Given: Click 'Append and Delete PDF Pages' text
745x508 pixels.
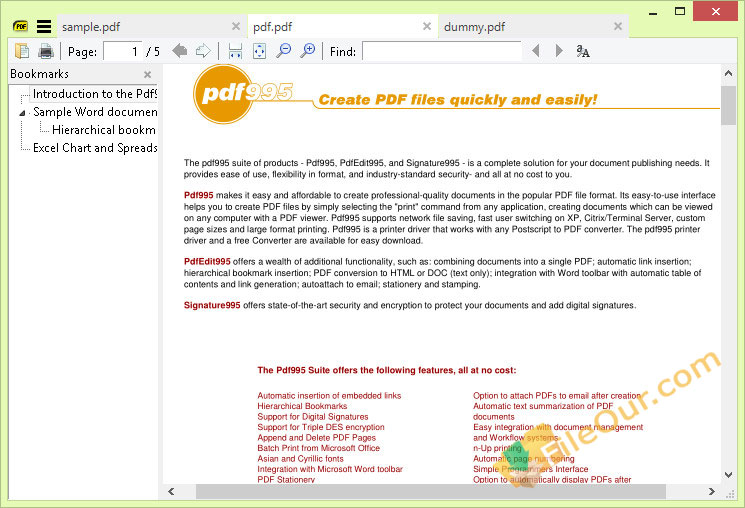Looking at the screenshot, I should pyautogui.click(x=316, y=438).
